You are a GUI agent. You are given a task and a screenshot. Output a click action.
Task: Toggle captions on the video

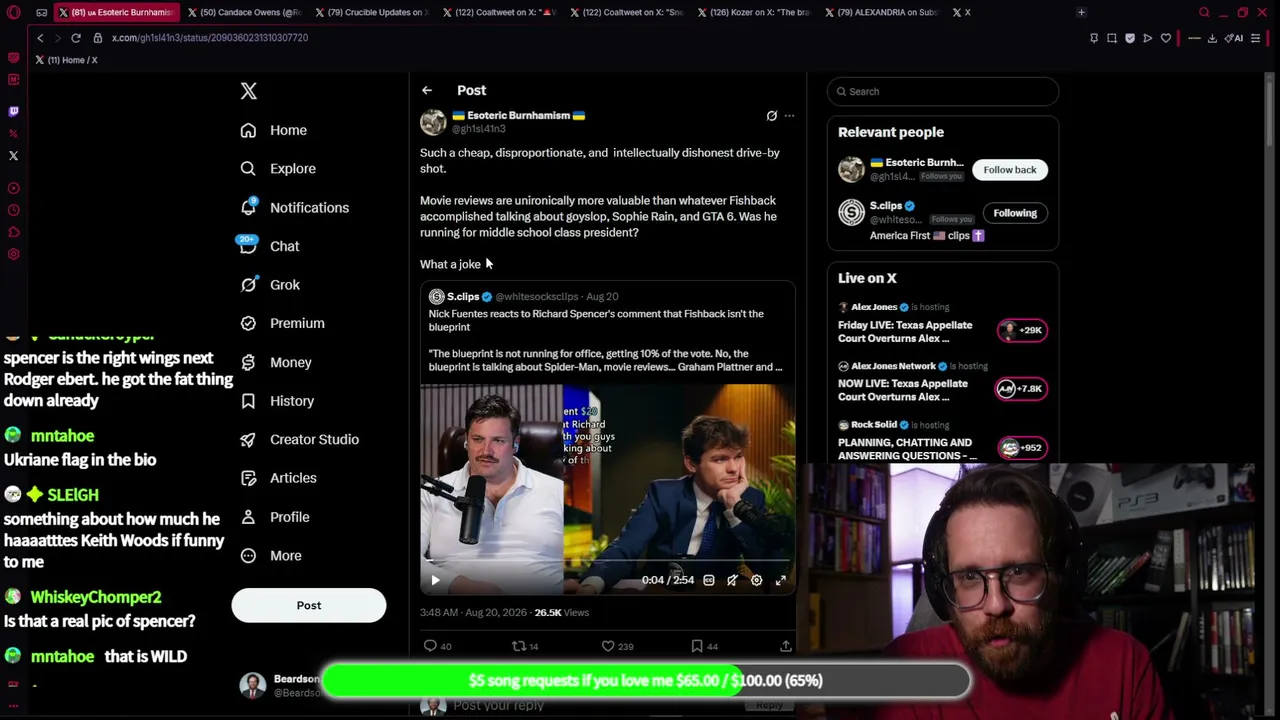(x=709, y=580)
